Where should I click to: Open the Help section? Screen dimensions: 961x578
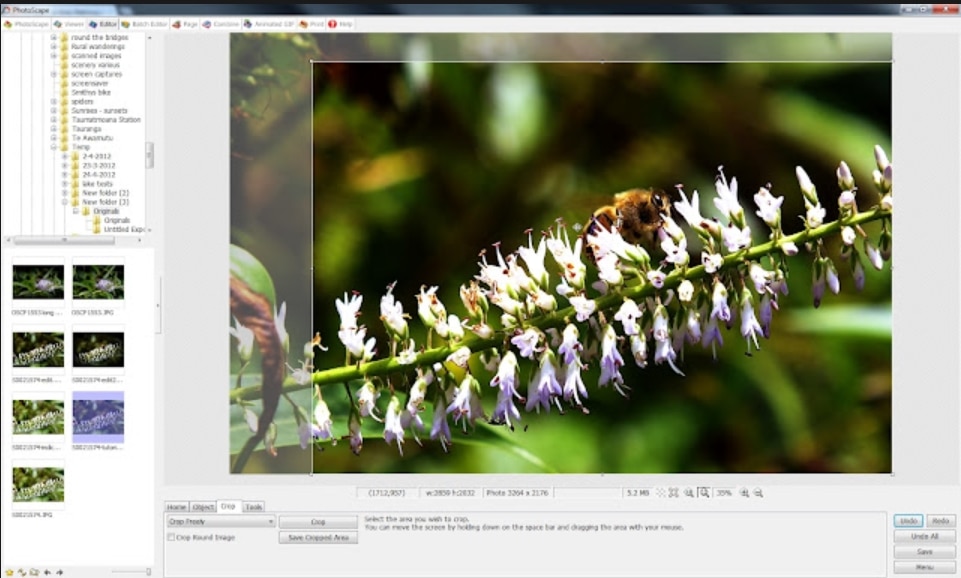(340, 24)
